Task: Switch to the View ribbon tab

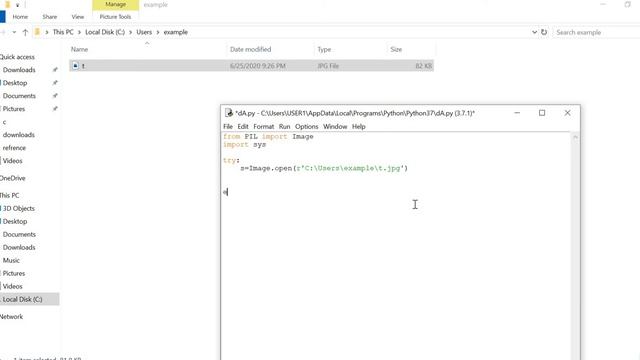Action: [x=78, y=17]
